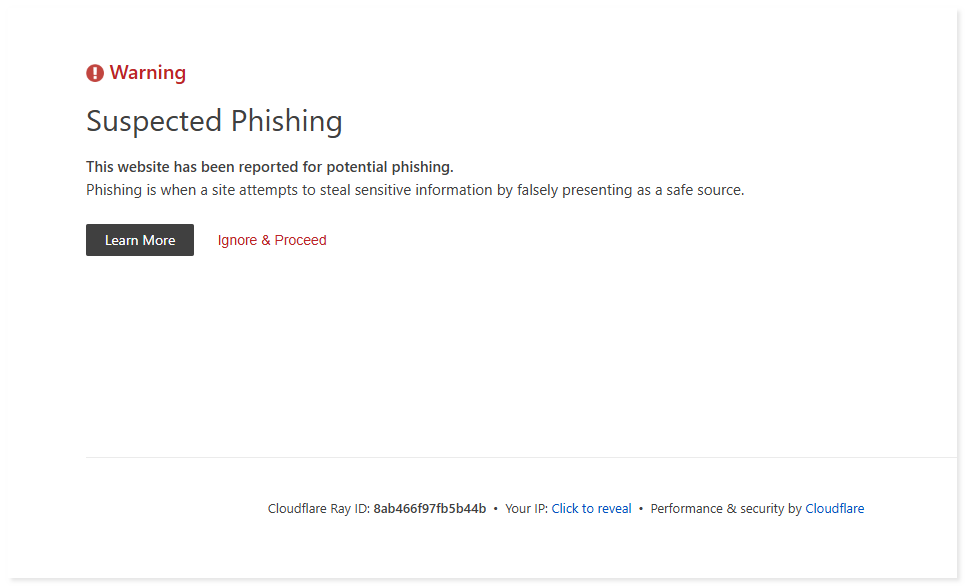
Task: Select the "Suspected Phishing" heading
Action: [x=214, y=121]
